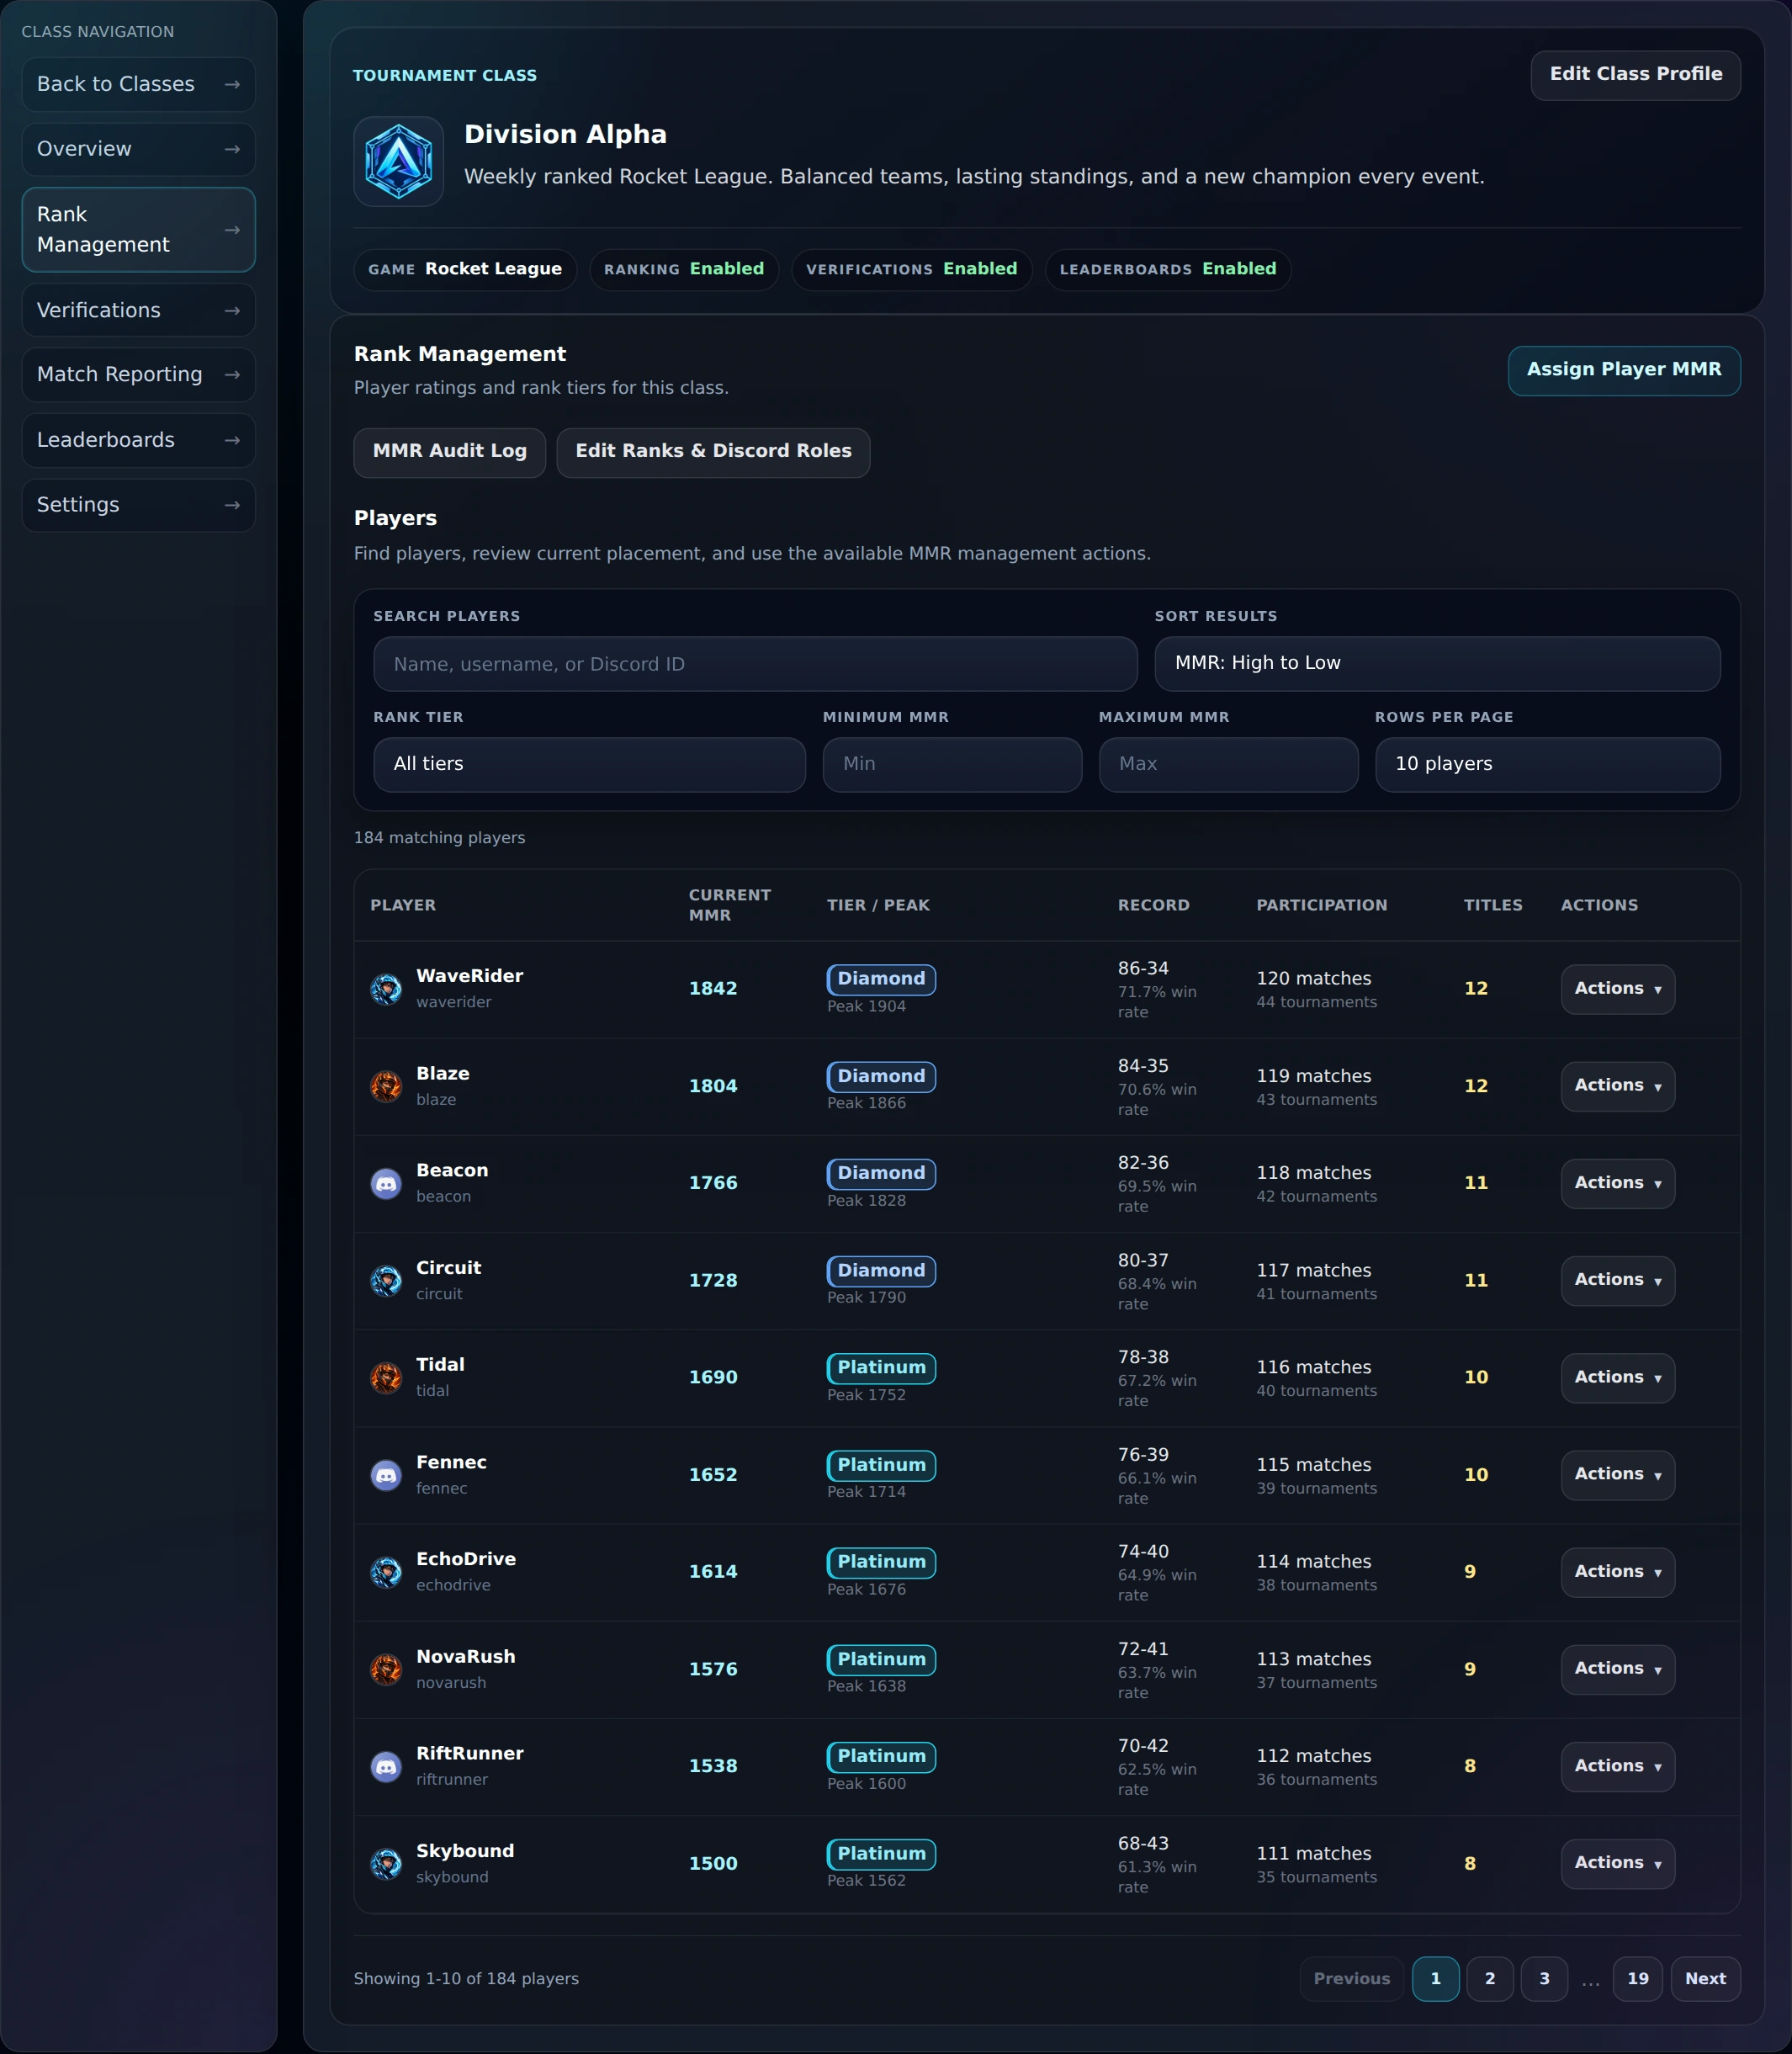Image resolution: width=1792 pixels, height=2054 pixels.
Task: Click 'Showing 1-10 of 184 players' text
Action: click(x=466, y=1979)
